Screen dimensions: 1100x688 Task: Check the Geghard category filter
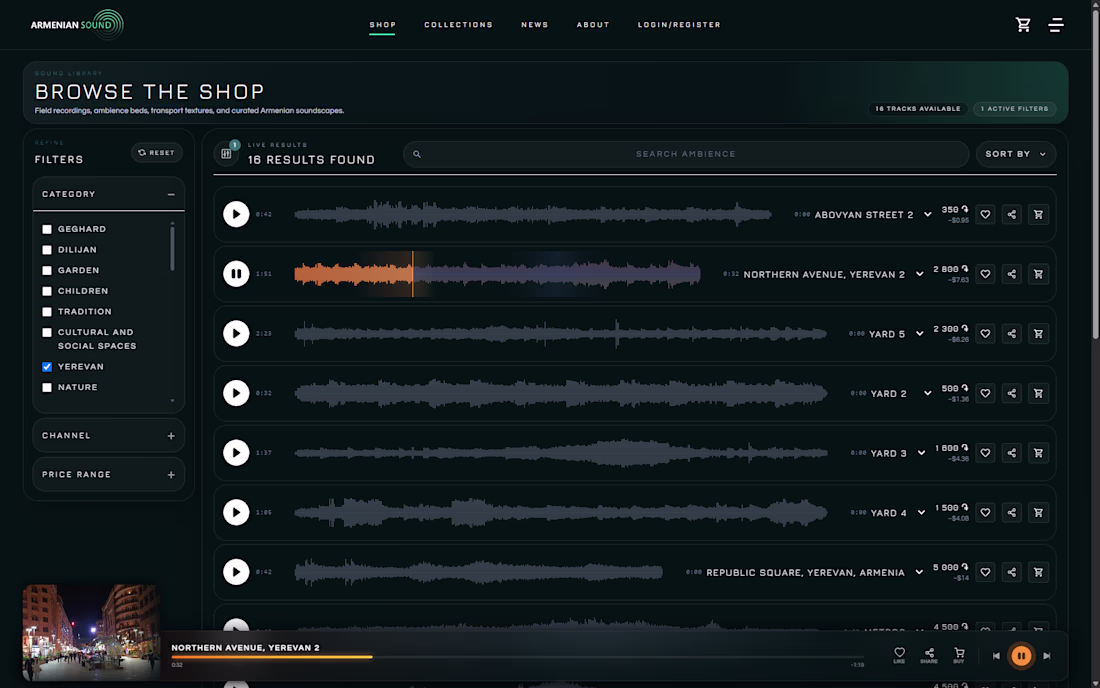pos(47,229)
